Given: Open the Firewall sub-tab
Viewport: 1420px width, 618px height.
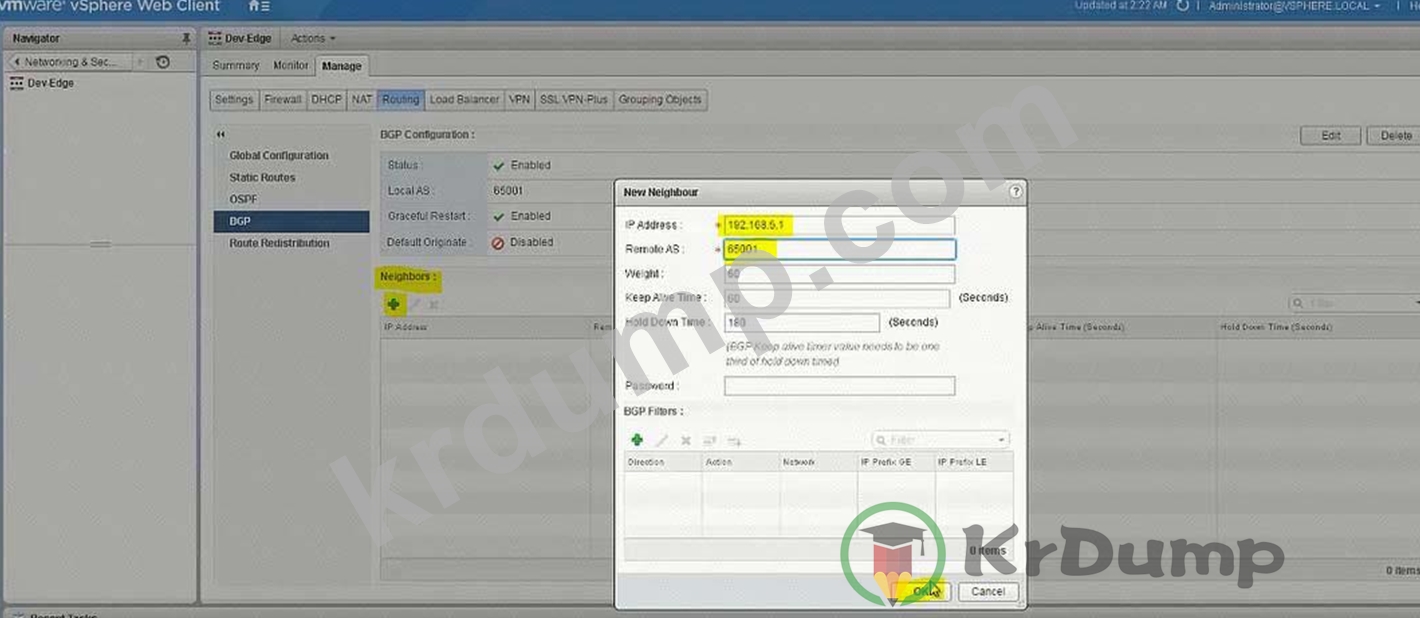Looking at the screenshot, I should [283, 100].
